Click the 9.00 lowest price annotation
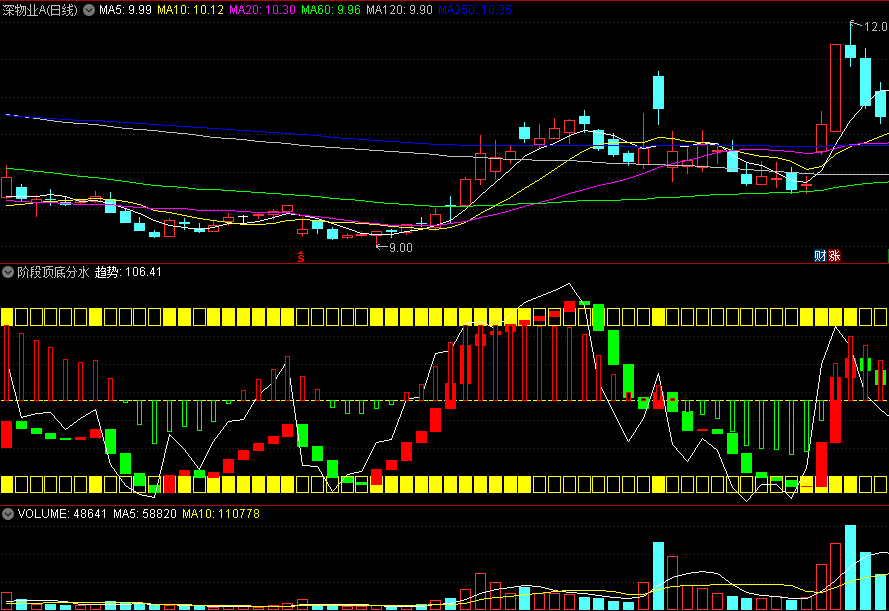 coord(400,248)
